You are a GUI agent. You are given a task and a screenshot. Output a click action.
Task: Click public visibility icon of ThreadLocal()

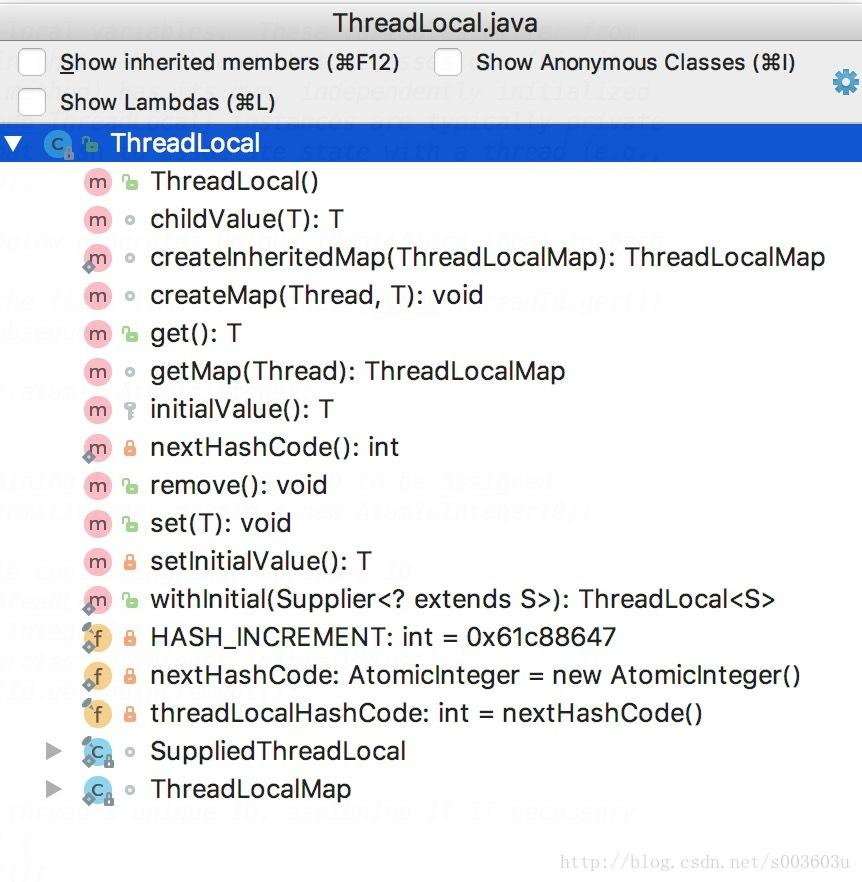(x=130, y=182)
